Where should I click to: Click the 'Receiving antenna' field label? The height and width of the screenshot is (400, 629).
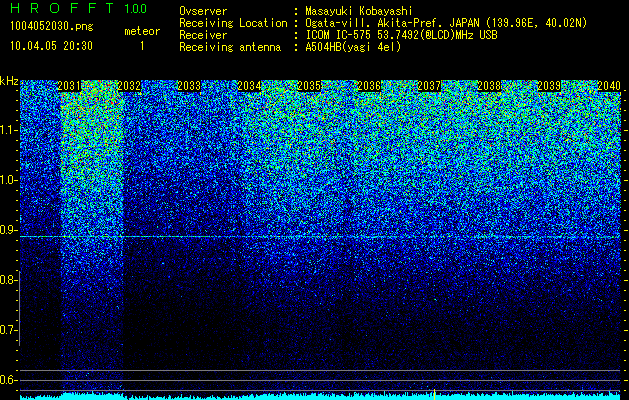tap(230, 47)
